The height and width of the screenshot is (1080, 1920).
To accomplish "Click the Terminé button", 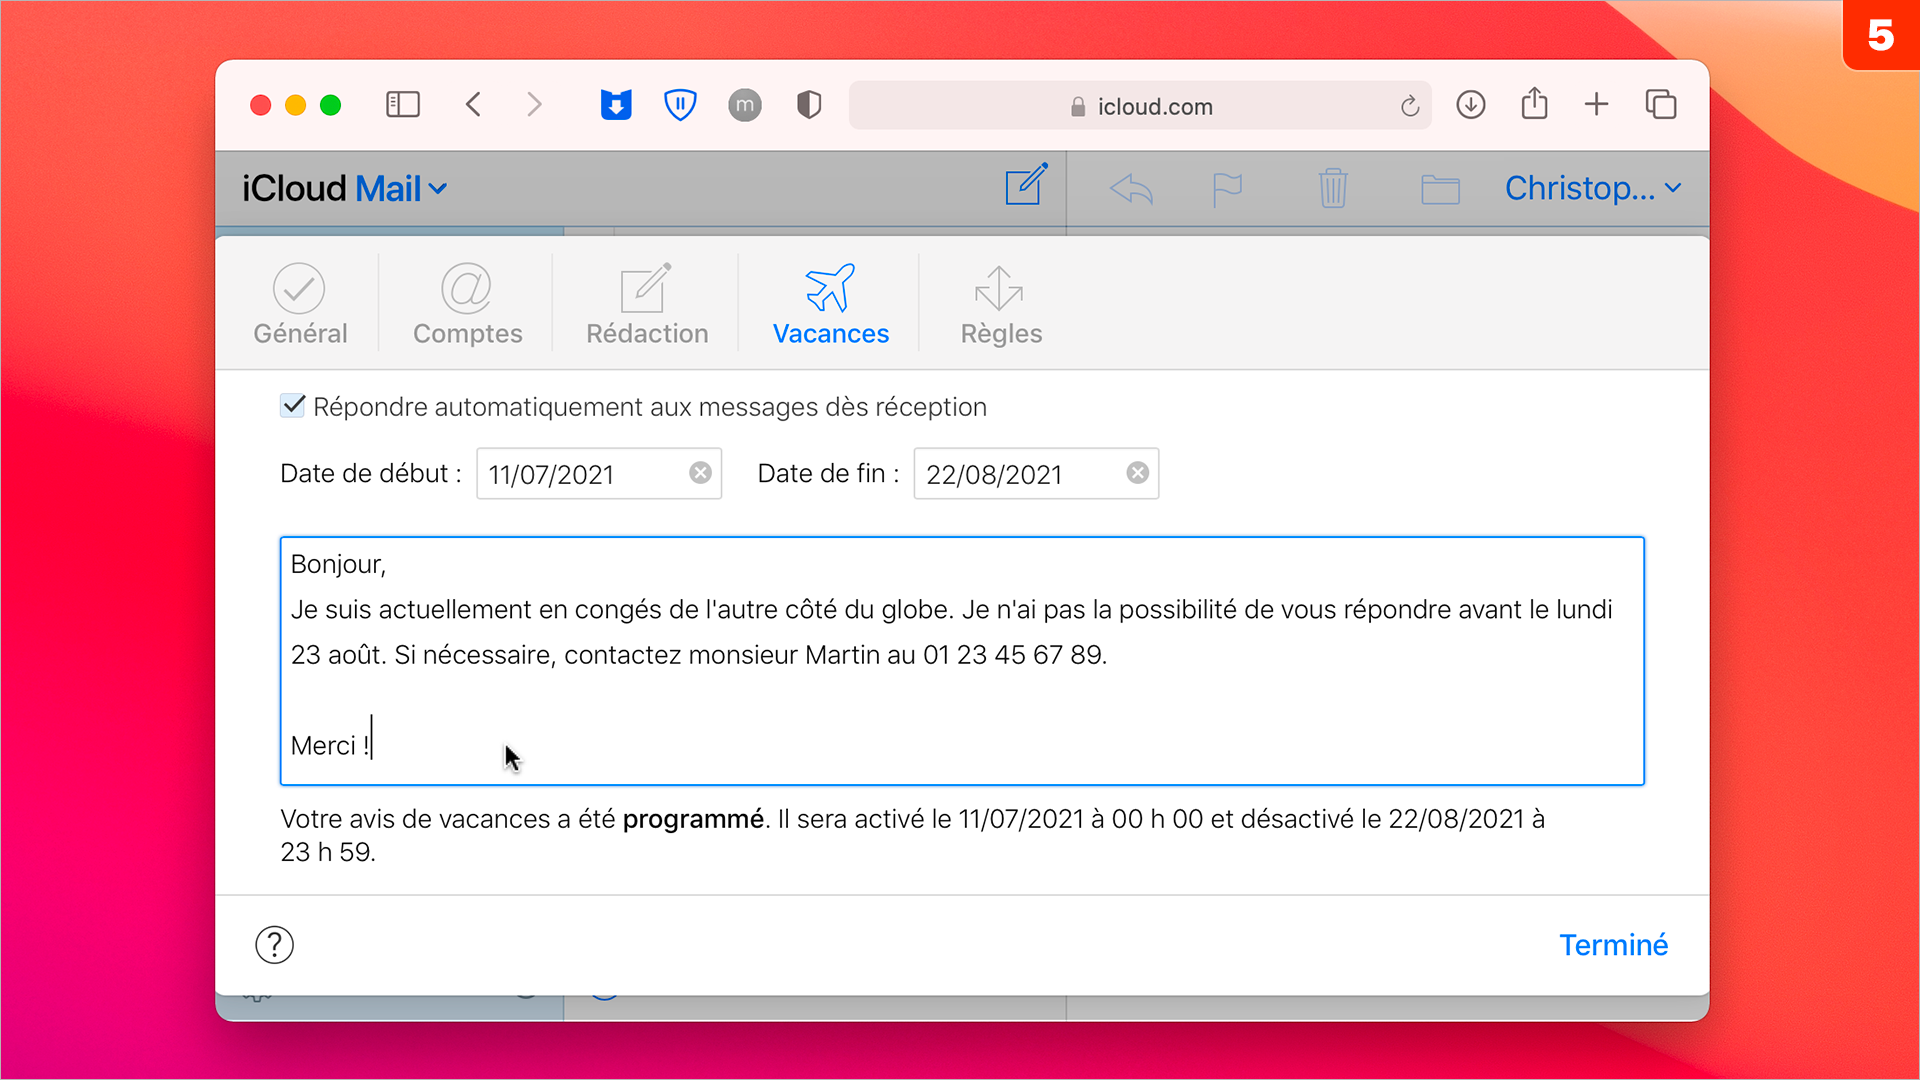I will click(x=1613, y=945).
